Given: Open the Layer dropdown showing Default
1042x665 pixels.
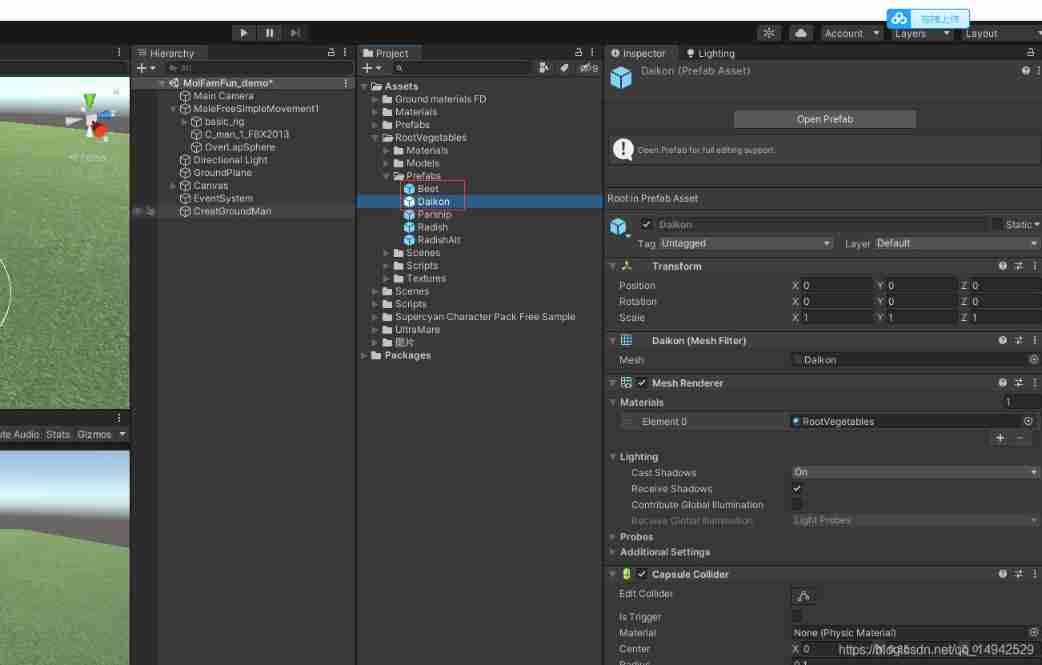Looking at the screenshot, I should tap(956, 244).
